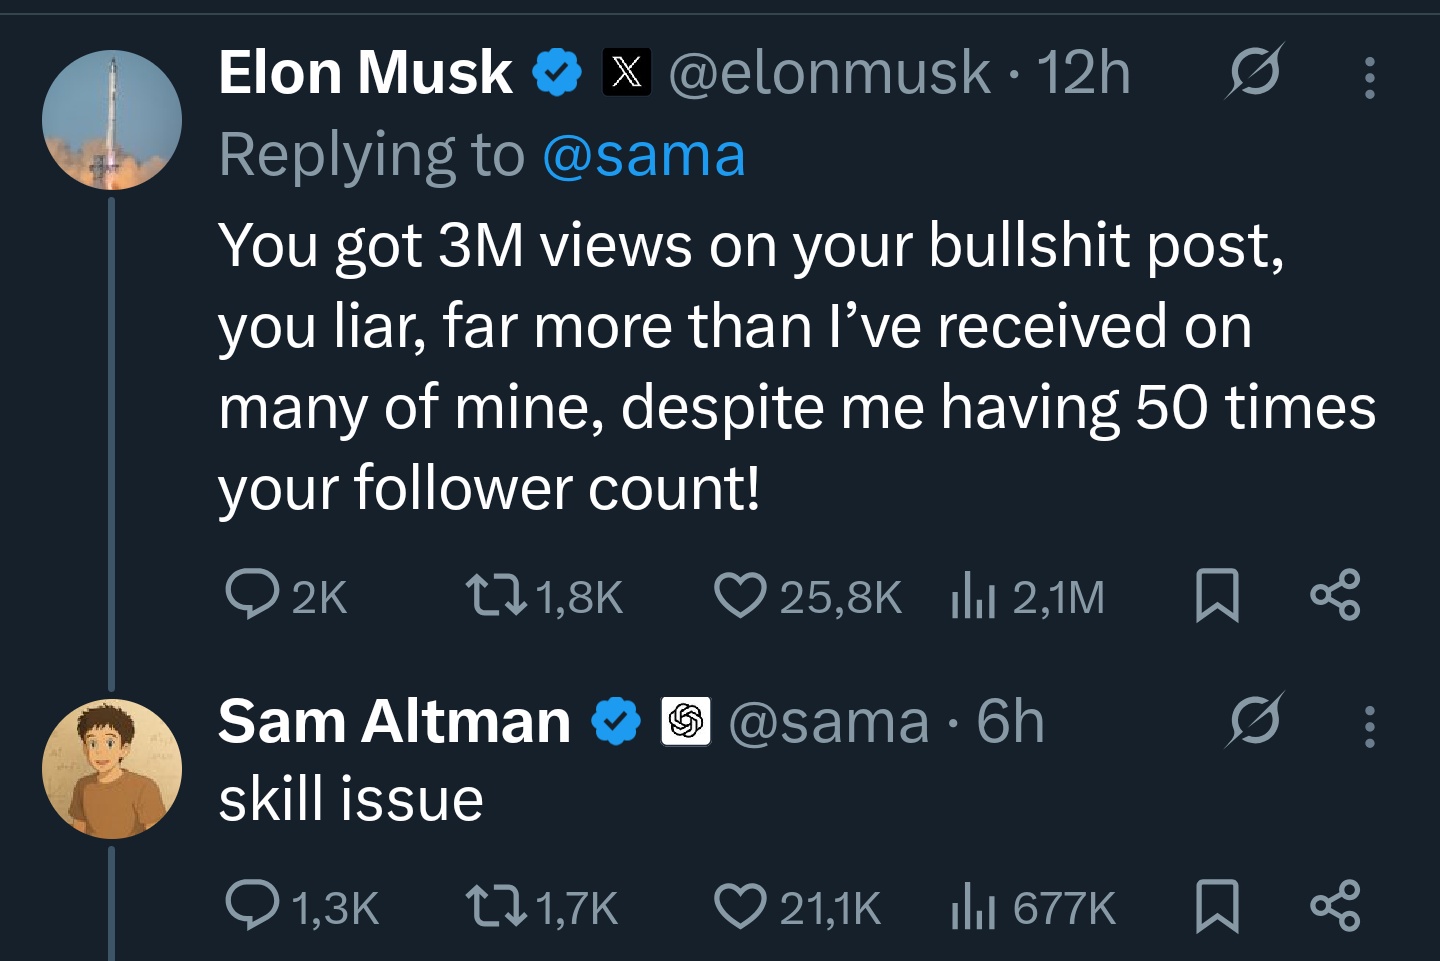Open Grok icon on Sam's reply
The width and height of the screenshot is (1440, 961).
click(x=1255, y=720)
